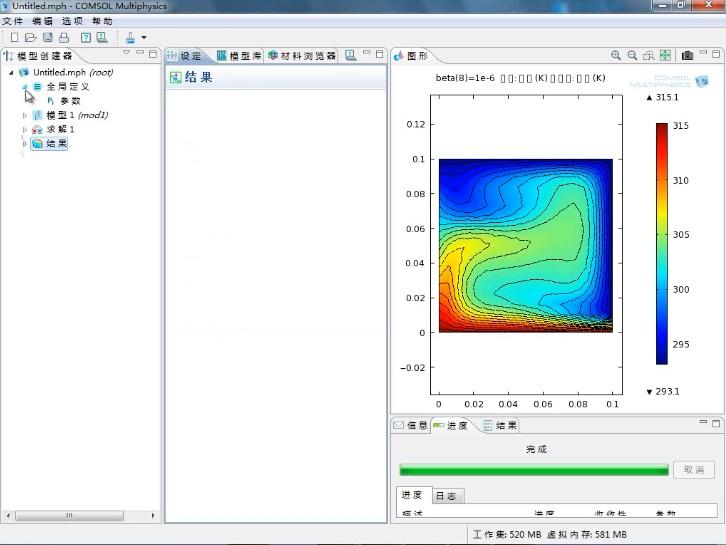The width and height of the screenshot is (726, 545).
Task: Click the Print icon in the toolbar
Action: (x=64, y=38)
